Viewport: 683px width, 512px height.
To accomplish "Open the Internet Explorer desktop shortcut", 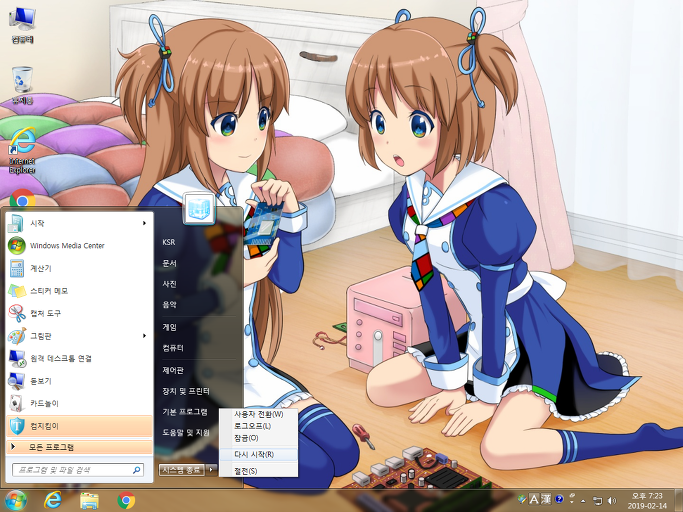I will coord(22,150).
